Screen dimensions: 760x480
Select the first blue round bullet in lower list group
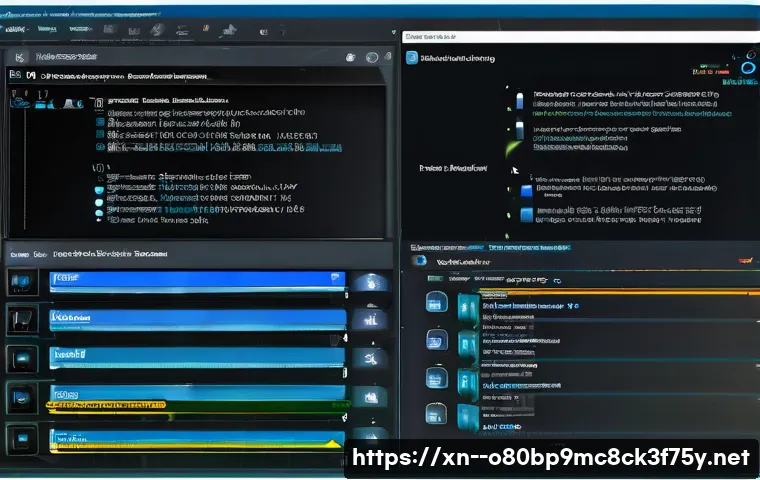click(98, 188)
